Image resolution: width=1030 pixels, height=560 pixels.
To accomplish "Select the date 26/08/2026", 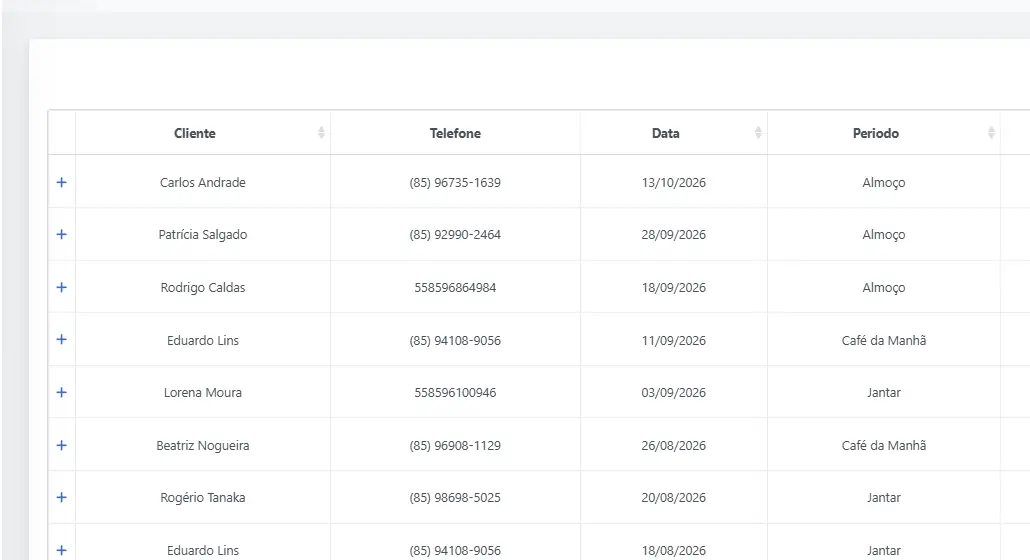I will click(x=674, y=445).
